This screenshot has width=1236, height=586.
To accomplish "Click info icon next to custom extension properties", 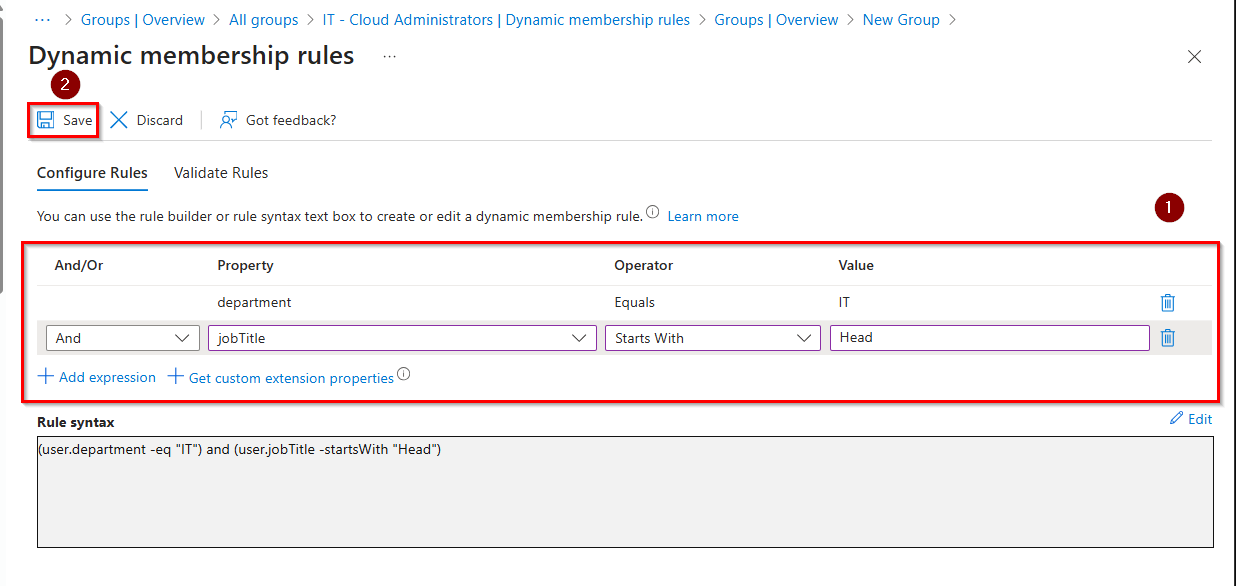I will tap(404, 375).
